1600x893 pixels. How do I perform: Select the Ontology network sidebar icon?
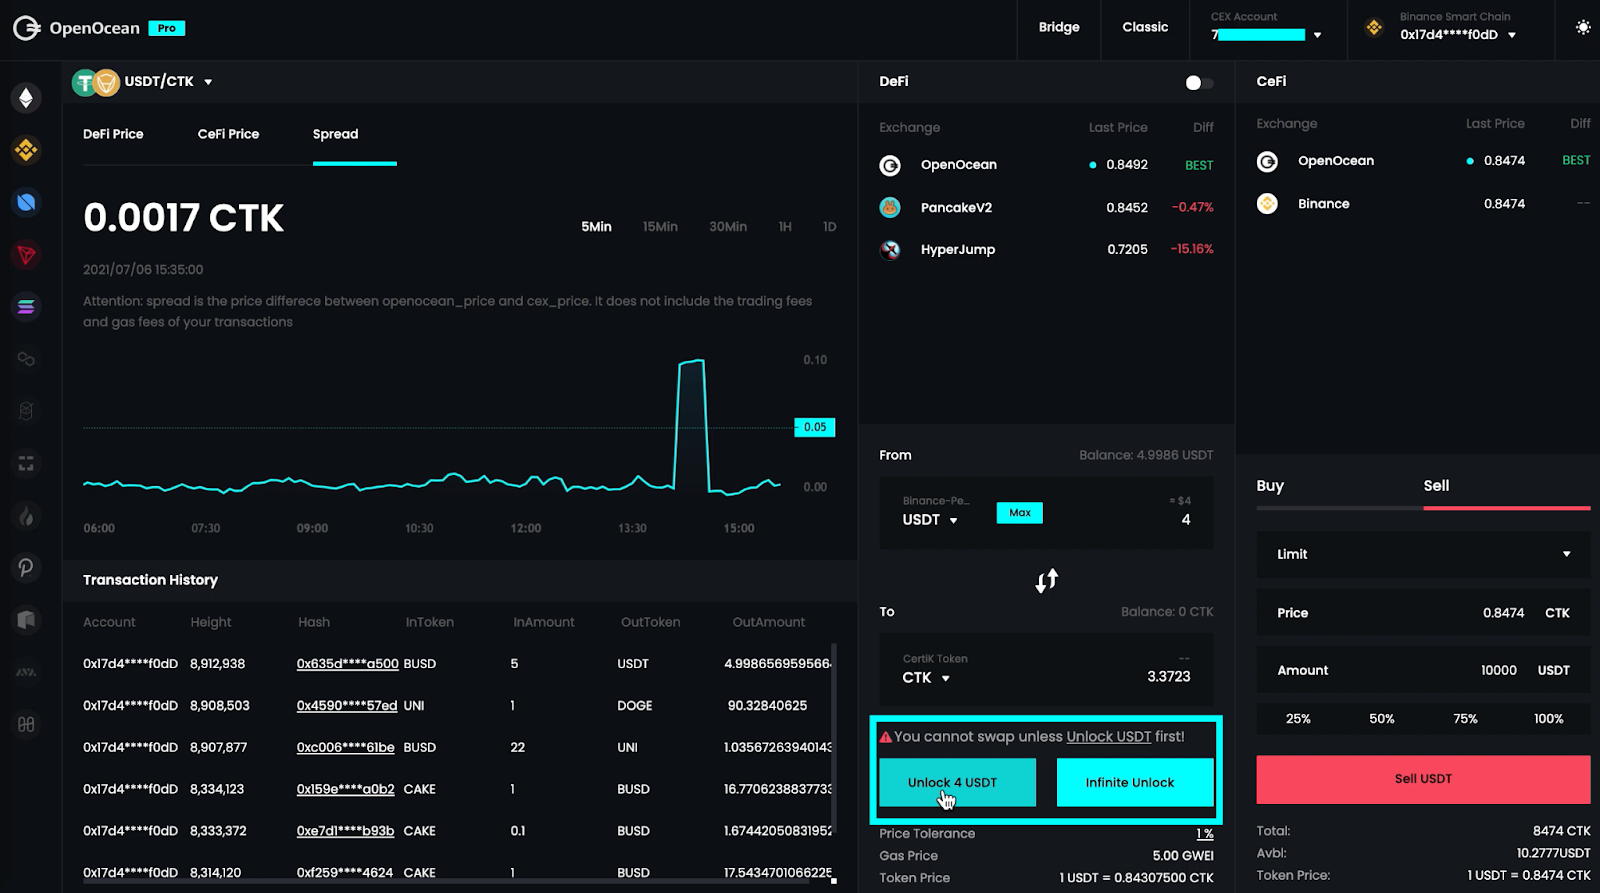pos(26,203)
